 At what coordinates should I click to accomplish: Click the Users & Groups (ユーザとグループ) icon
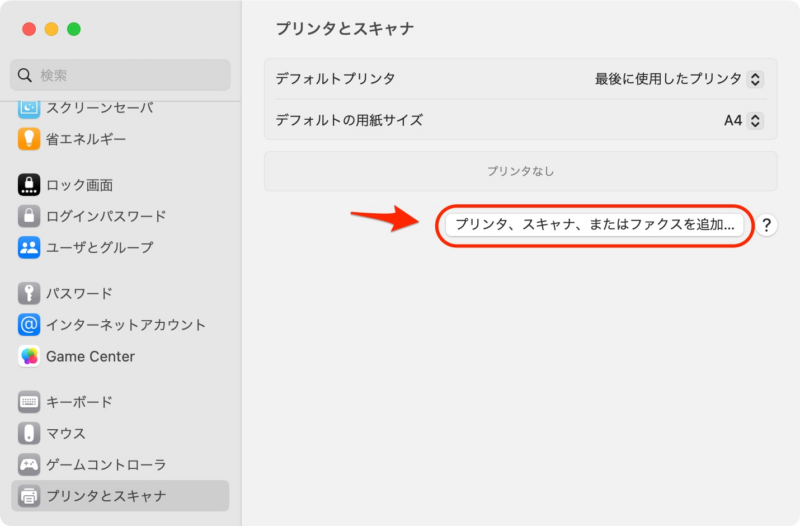(29, 247)
